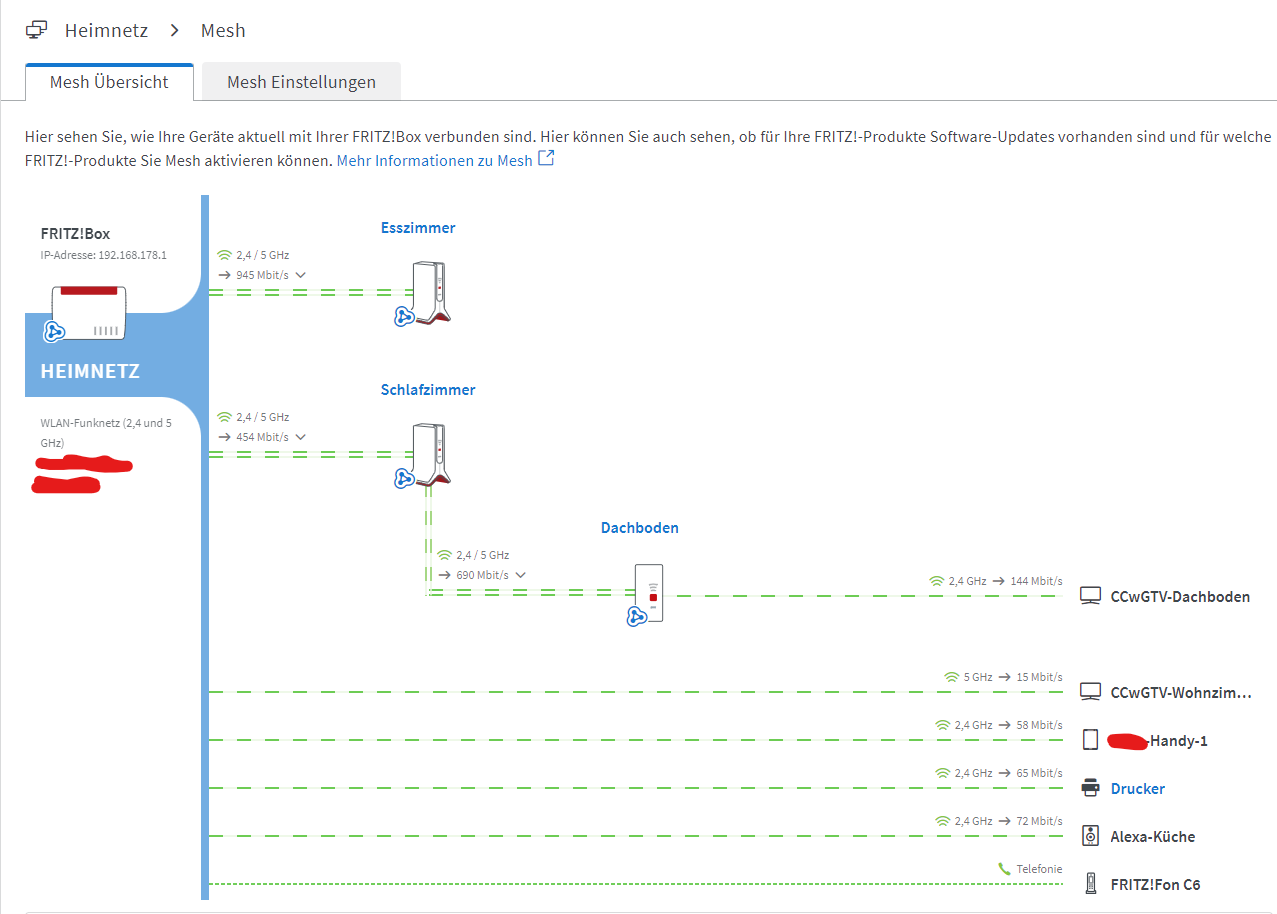
Task: Click the phone icon beside Handy-1
Action: pos(1091,740)
